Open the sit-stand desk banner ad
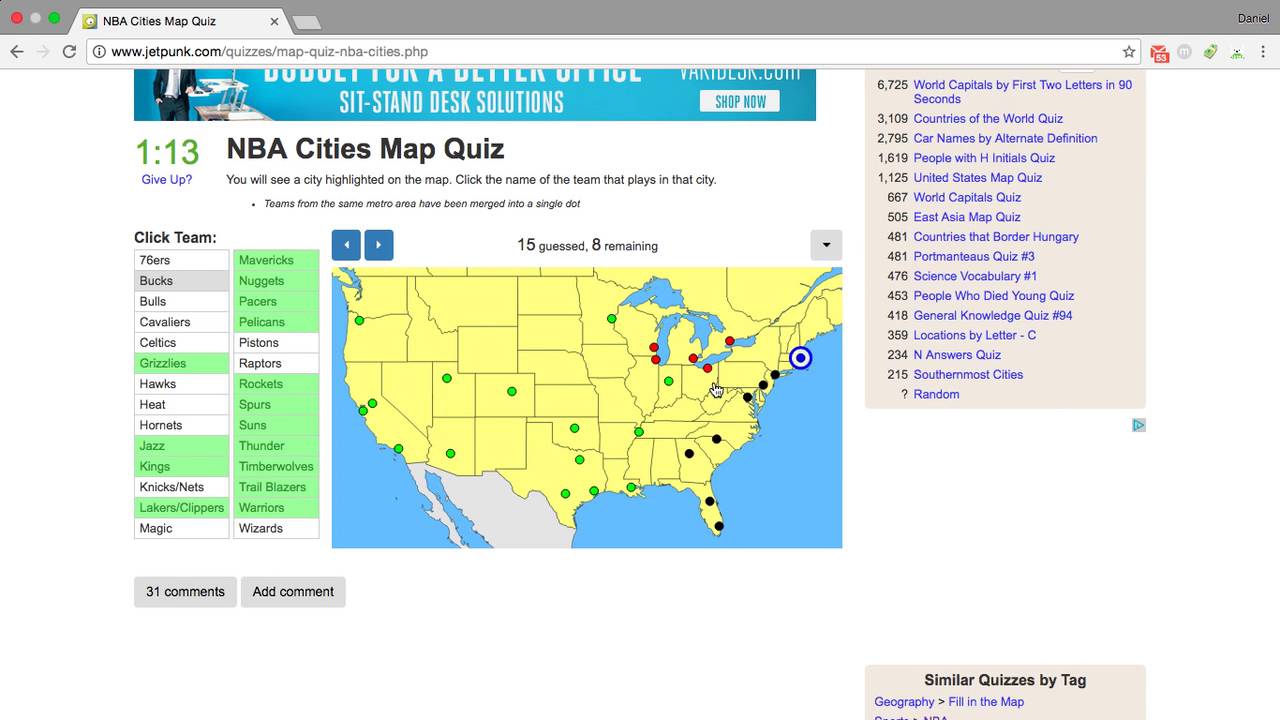The height and width of the screenshot is (720, 1280). point(475,95)
